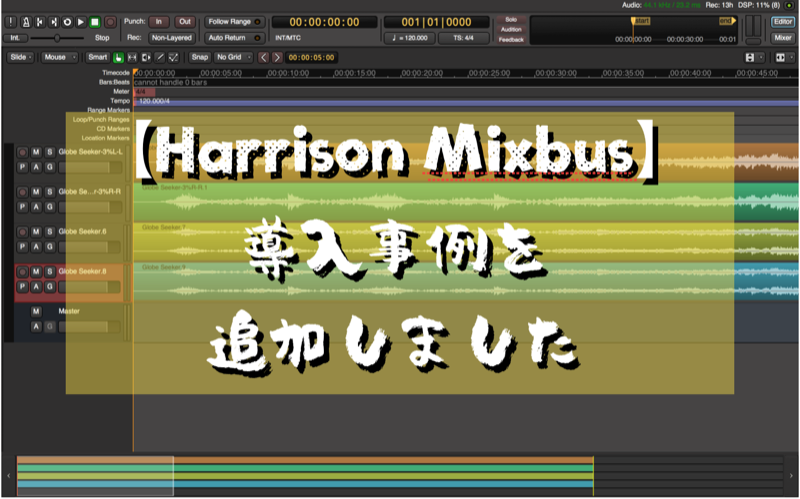Nudge forward with right arrow icon

pos(277,57)
